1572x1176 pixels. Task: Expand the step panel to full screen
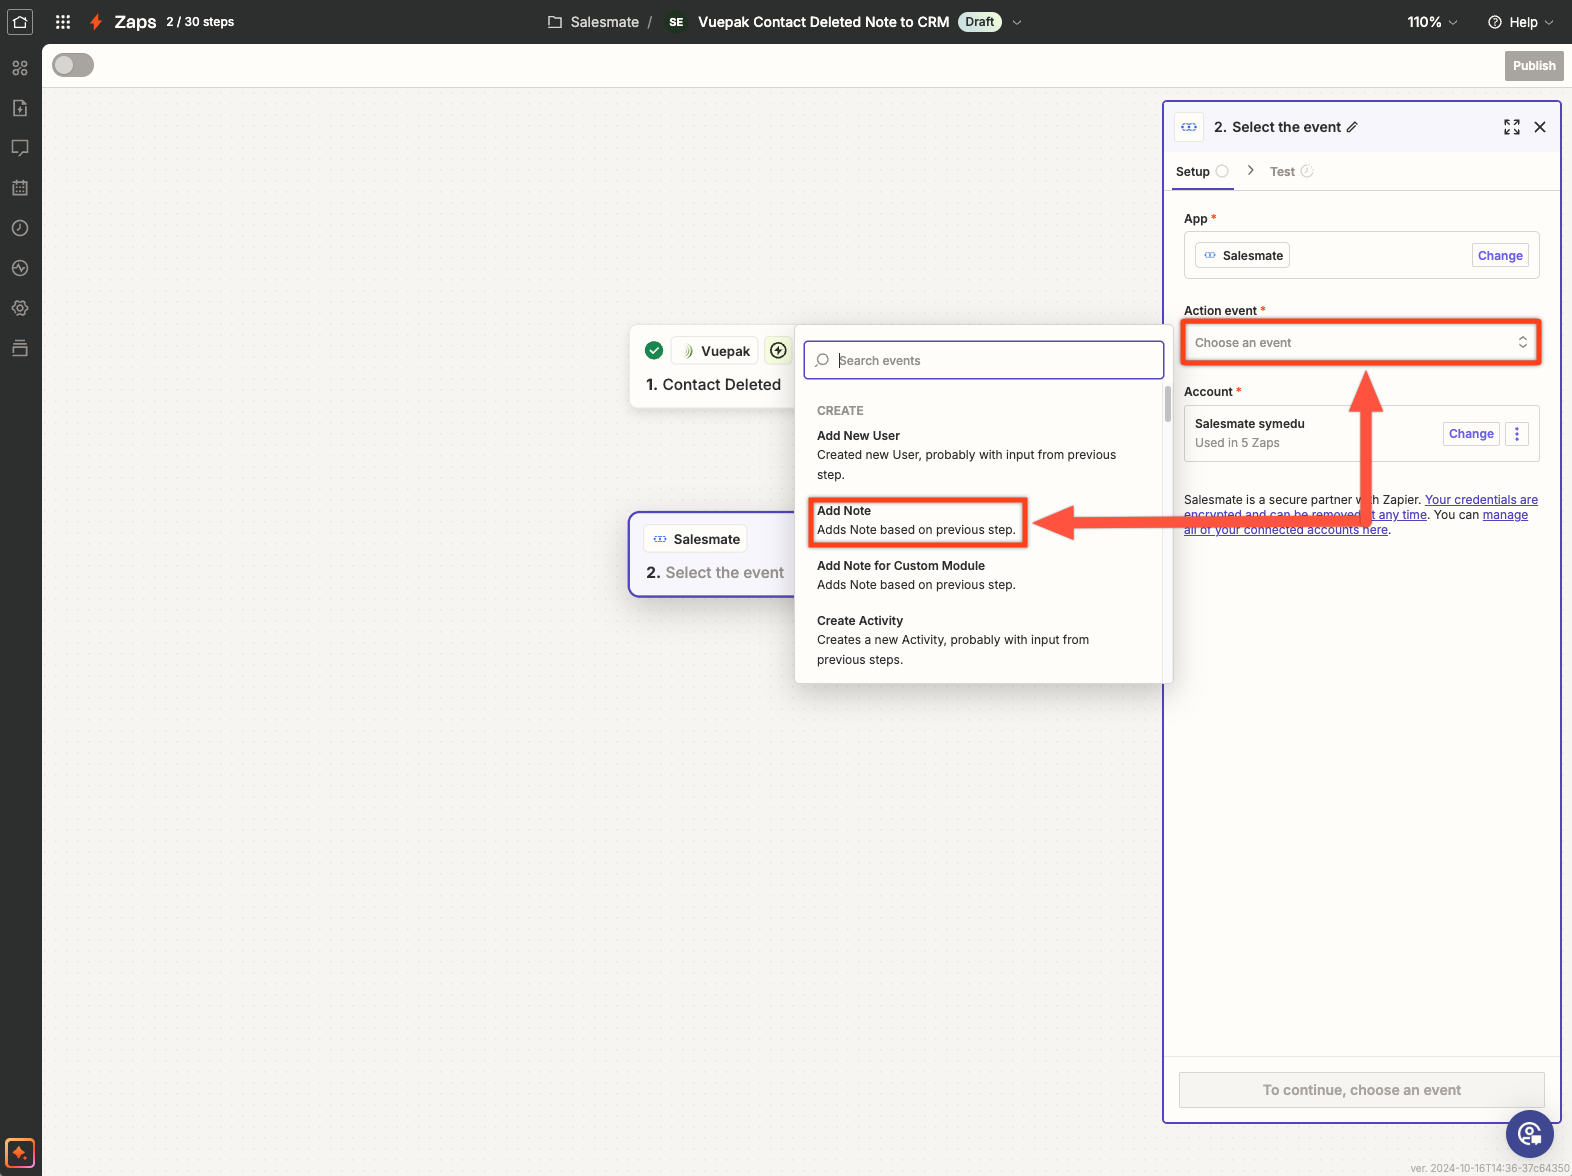coord(1511,127)
